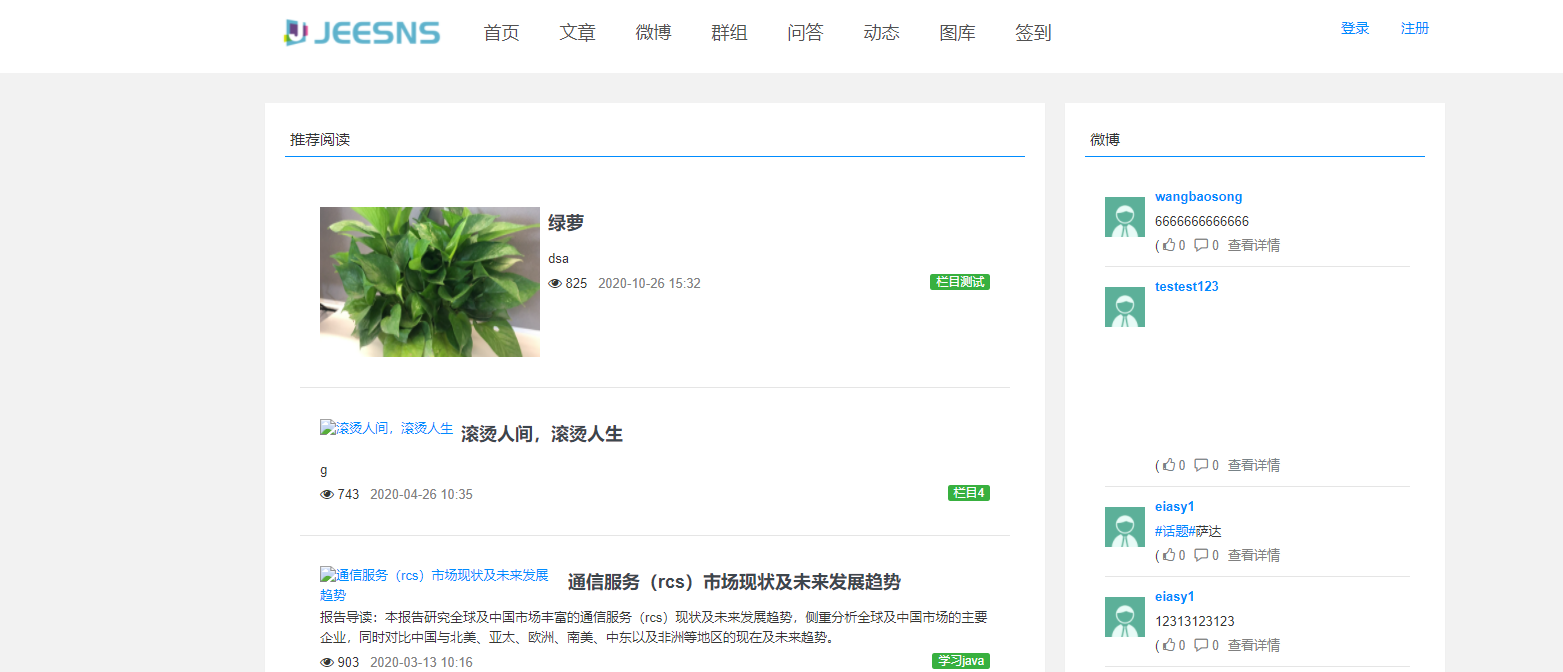View details of testest123's weibo
The width and height of the screenshot is (1563, 672).
tap(1254, 465)
